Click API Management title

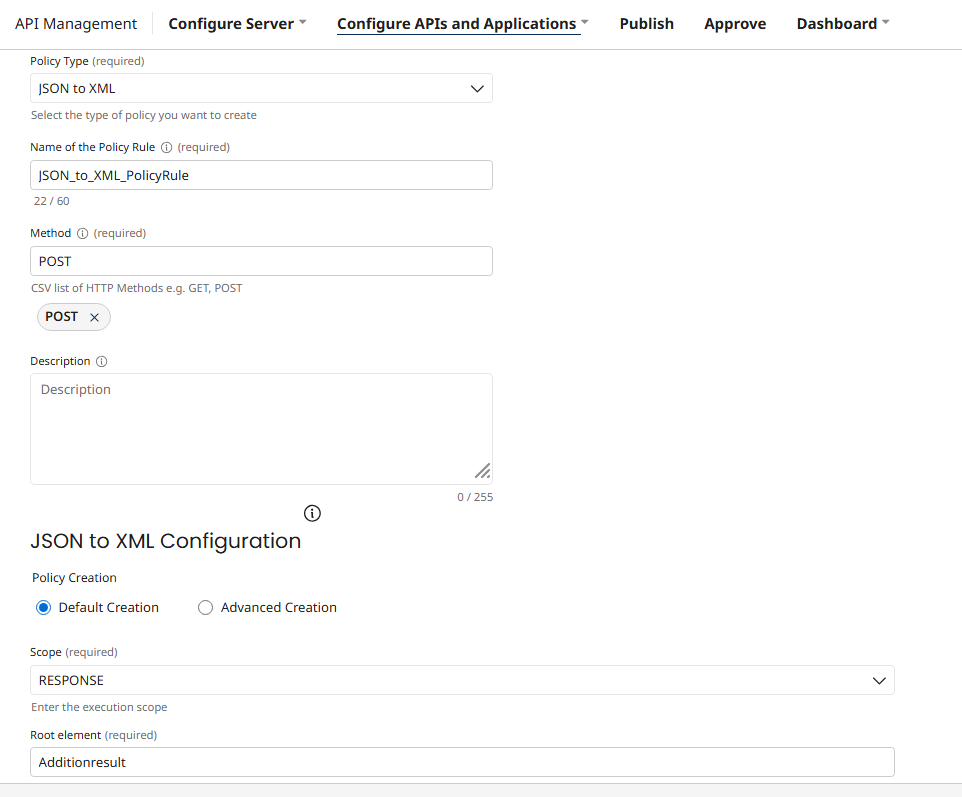coord(76,24)
